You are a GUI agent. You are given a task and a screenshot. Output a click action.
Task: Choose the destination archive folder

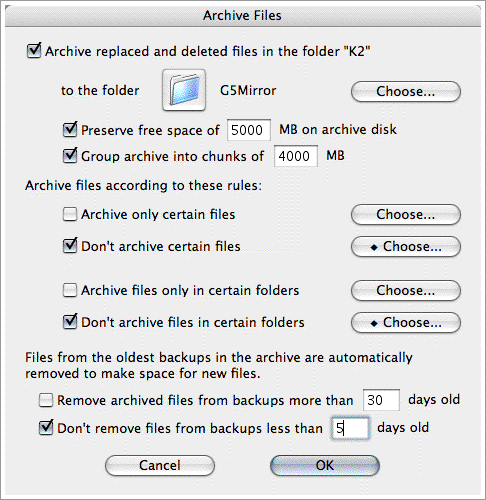[406, 91]
